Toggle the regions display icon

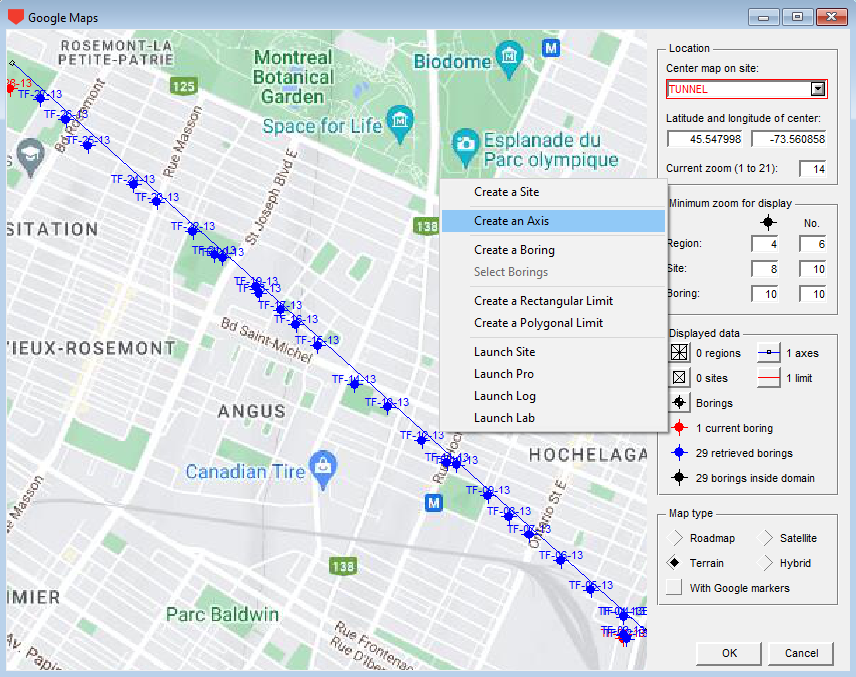pyautogui.click(x=679, y=353)
